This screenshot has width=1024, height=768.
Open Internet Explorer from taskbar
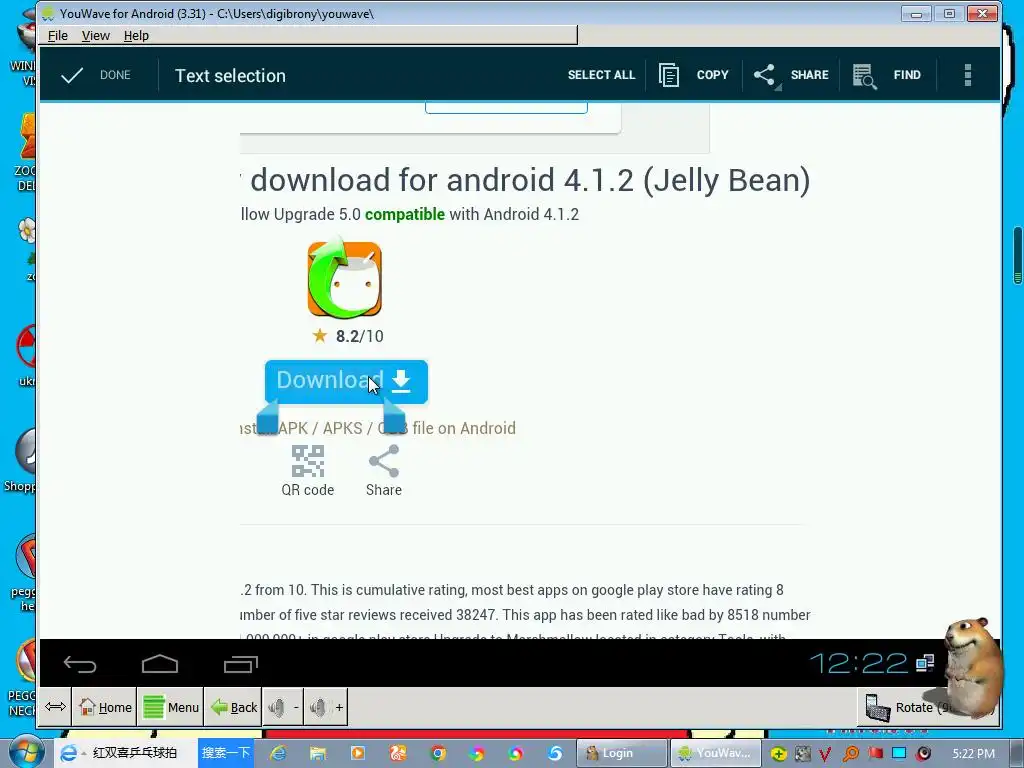(x=278, y=754)
